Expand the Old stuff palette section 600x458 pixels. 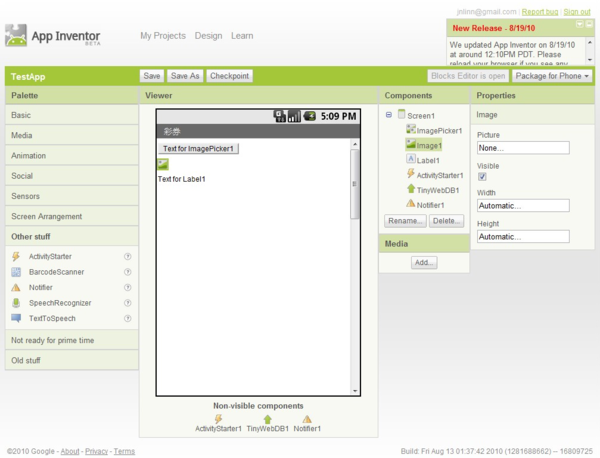72,360
